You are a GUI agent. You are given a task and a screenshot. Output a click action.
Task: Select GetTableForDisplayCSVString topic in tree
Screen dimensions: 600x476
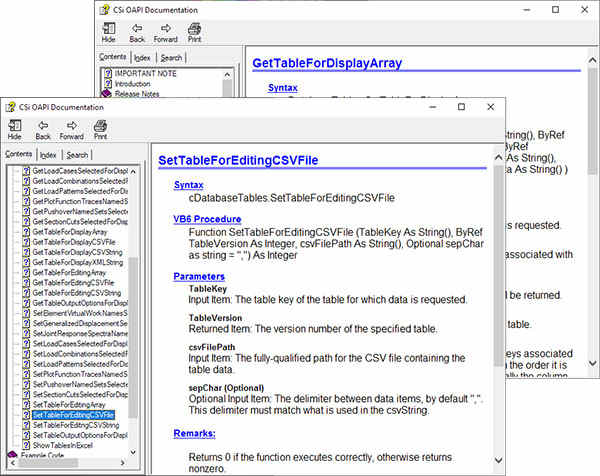[77, 252]
